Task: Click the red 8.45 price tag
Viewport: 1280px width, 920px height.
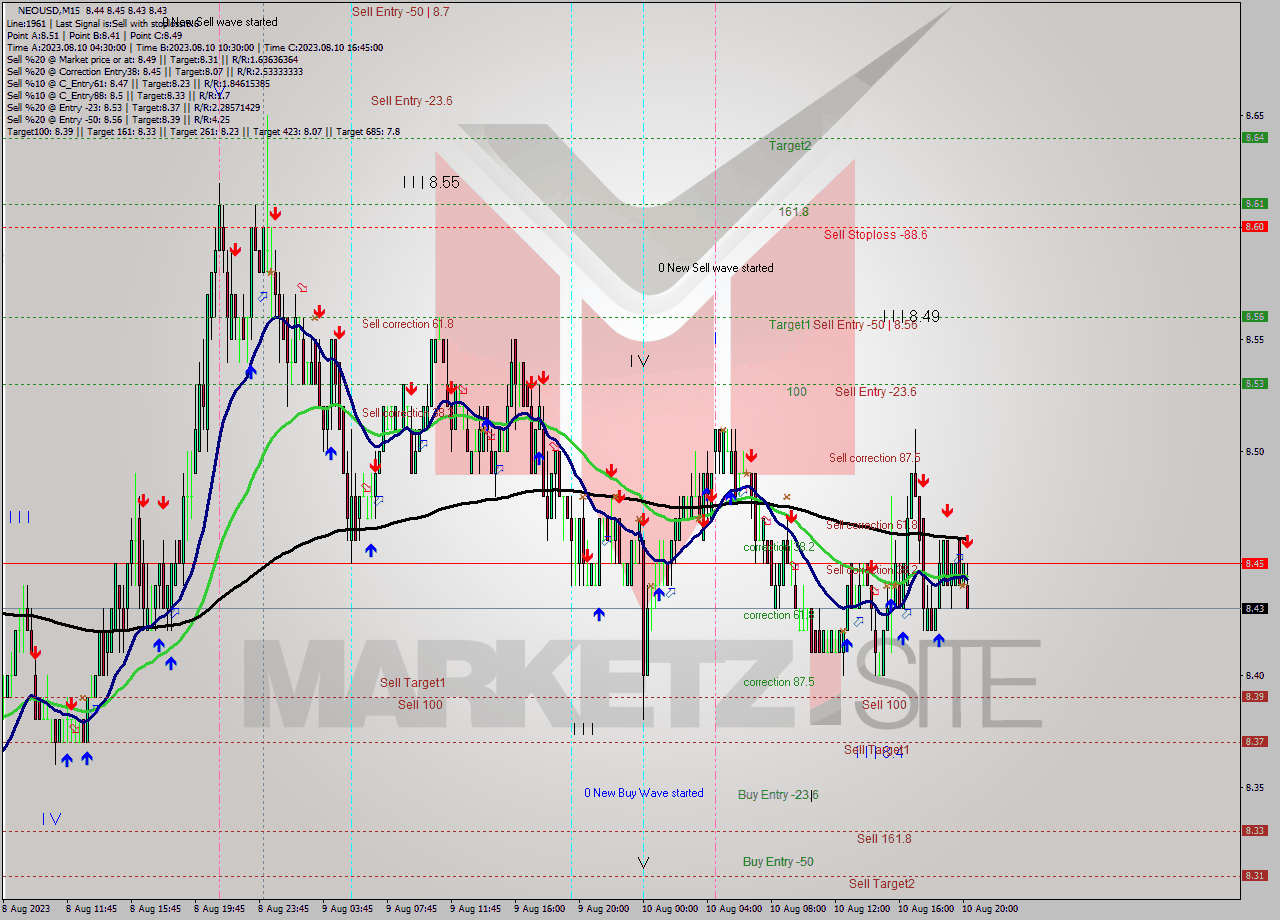Action: (1255, 563)
